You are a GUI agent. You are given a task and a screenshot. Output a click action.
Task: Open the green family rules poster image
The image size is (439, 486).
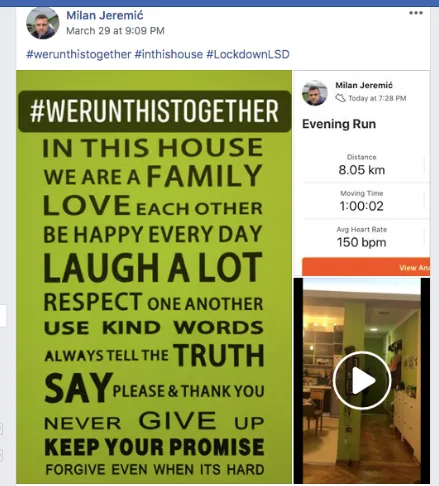tap(154, 277)
